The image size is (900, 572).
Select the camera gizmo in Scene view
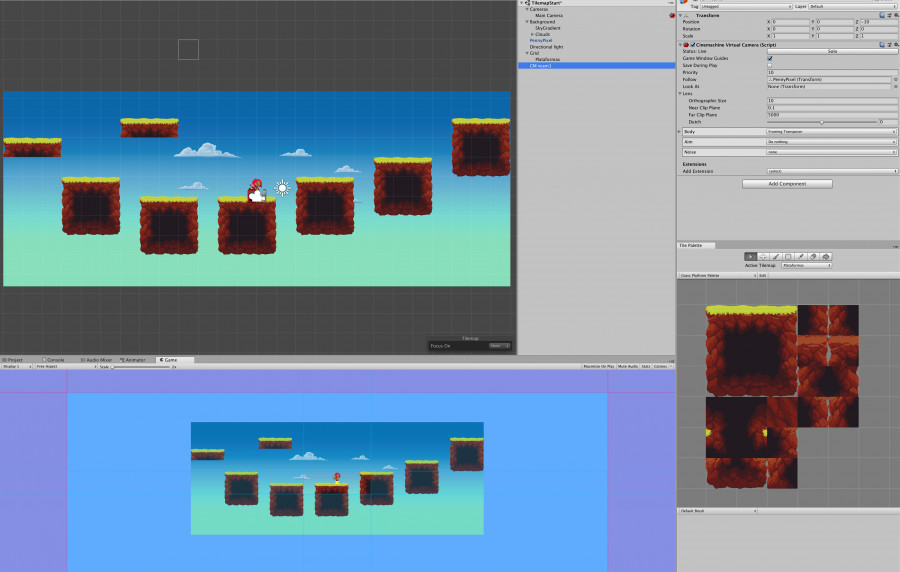coord(257,196)
